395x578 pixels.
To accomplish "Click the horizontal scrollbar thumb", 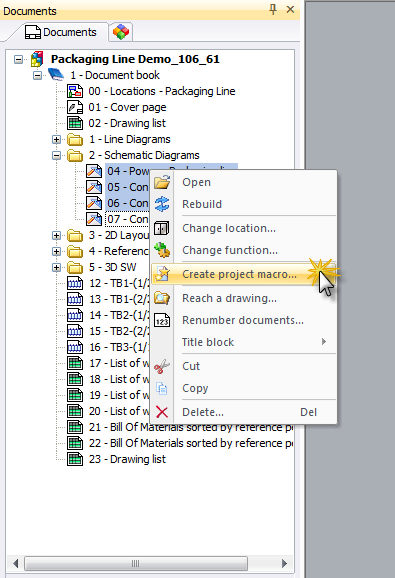I will point(136,563).
